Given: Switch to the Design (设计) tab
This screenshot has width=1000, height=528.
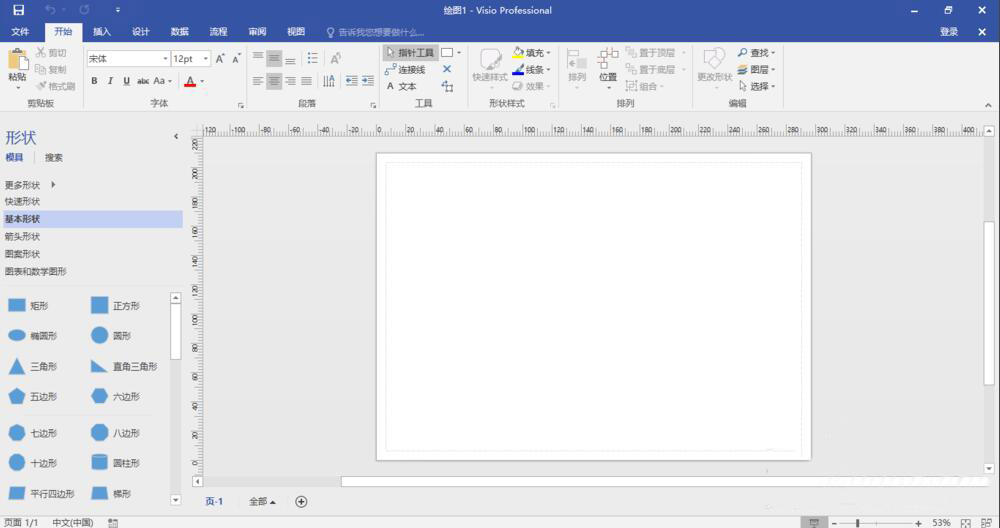Looking at the screenshot, I should click(x=141, y=32).
